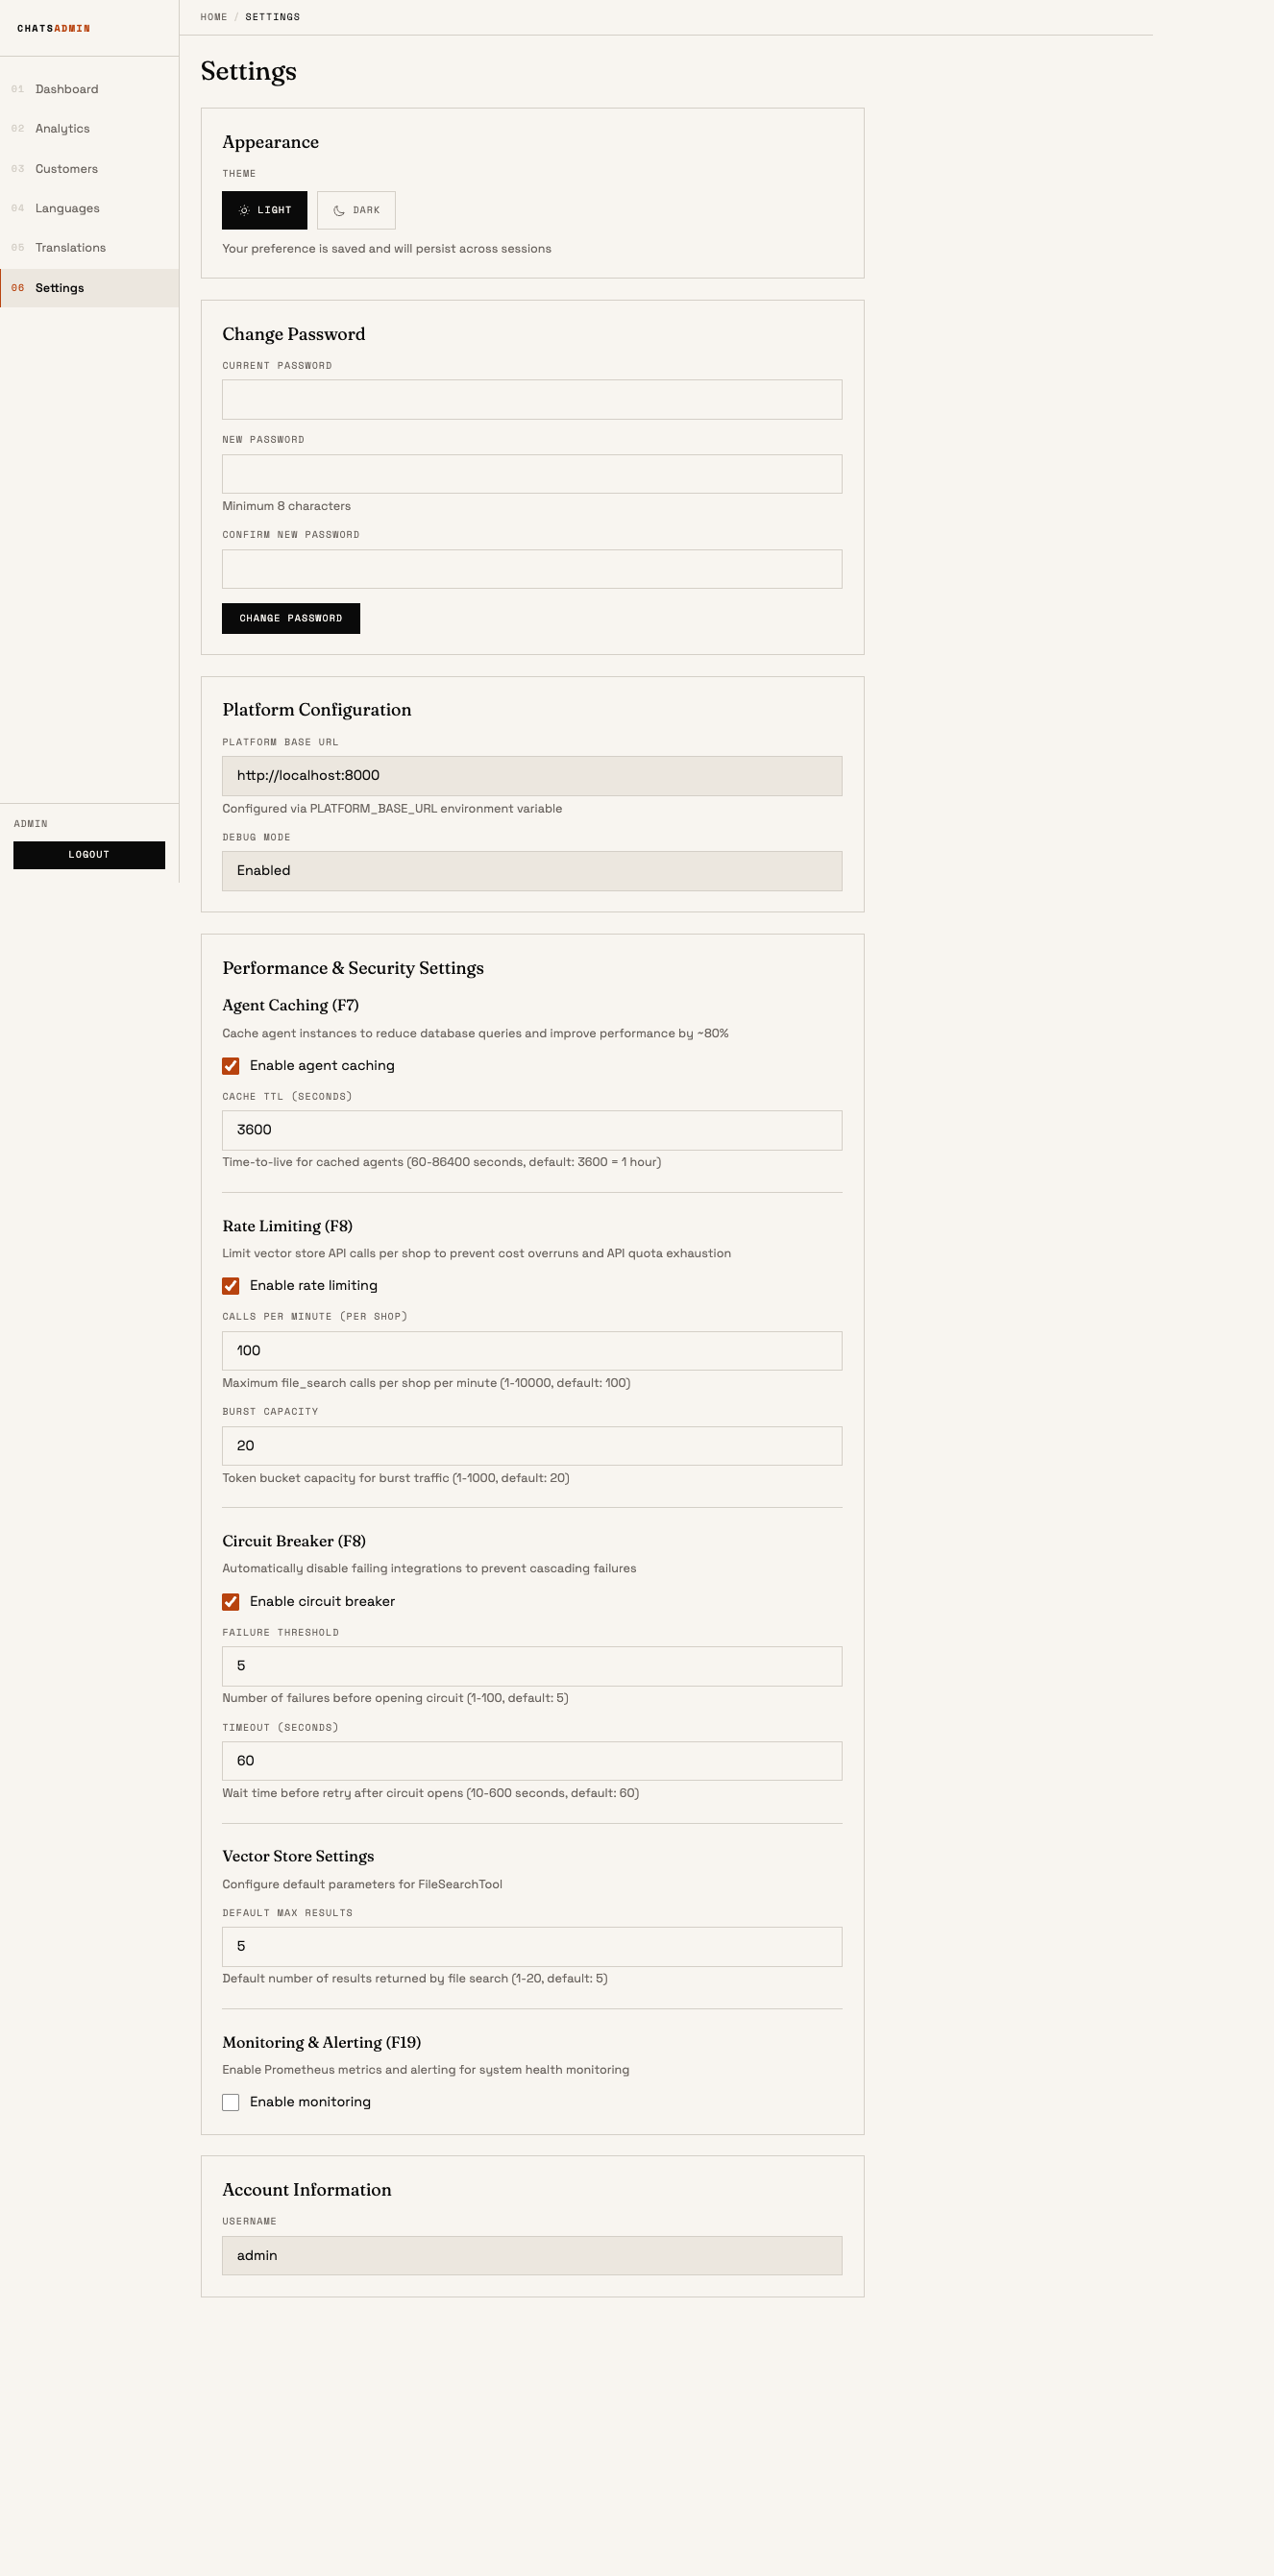Focus the Current Password field
1274x2576 pixels.
tap(531, 399)
